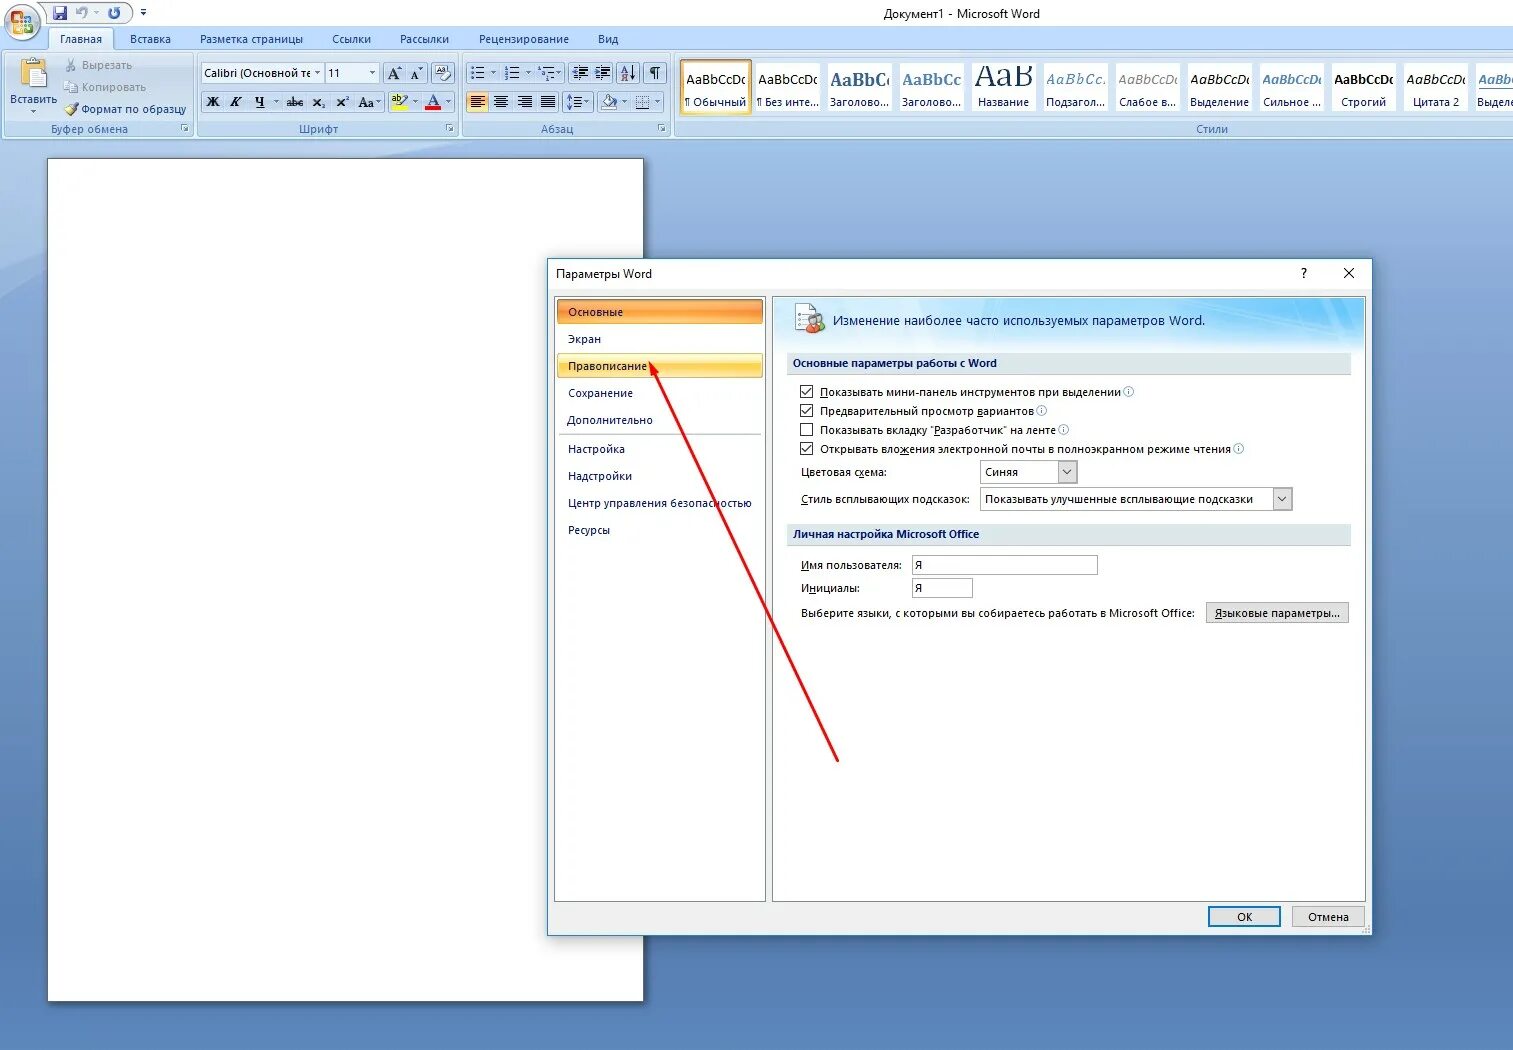Click Отмена button in dialog
Screen dimensions: 1513x1050
pos(1328,917)
